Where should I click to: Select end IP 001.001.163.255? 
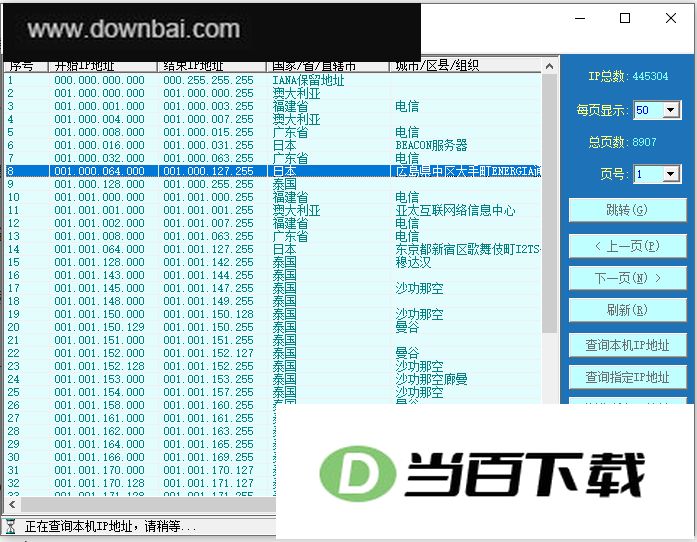(208, 431)
